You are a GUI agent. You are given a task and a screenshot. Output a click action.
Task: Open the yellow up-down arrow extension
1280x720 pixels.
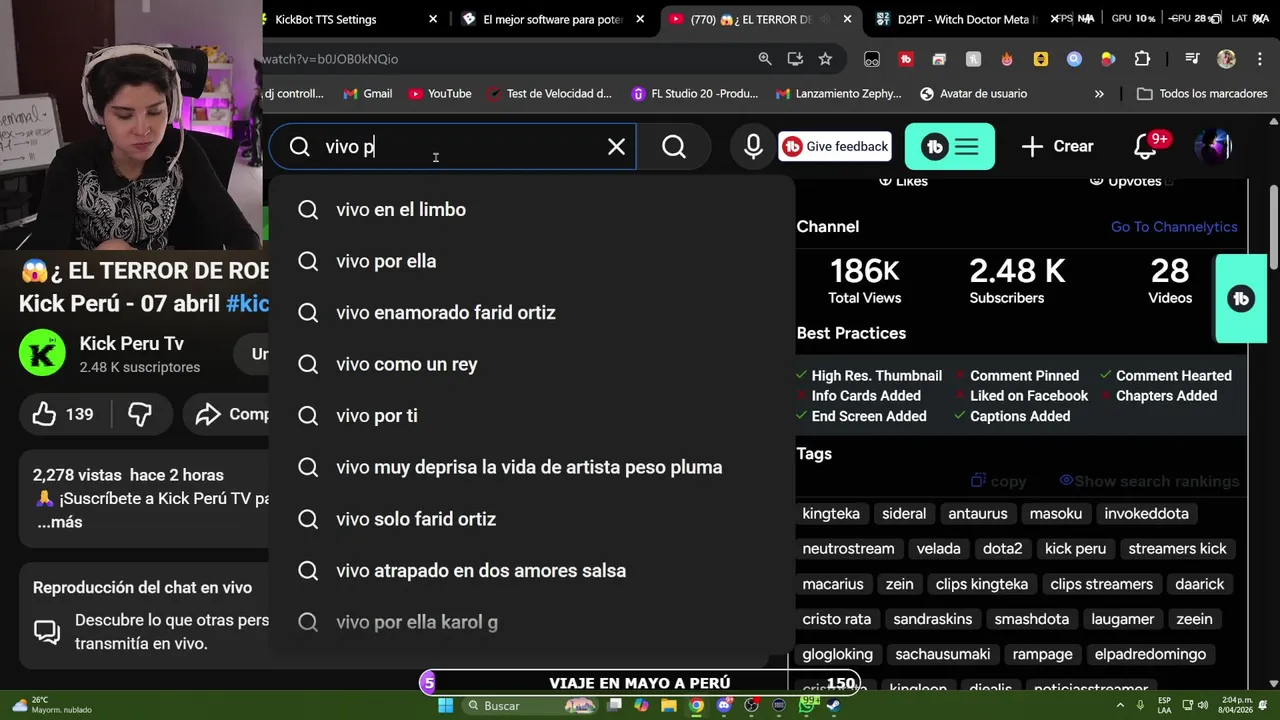click(x=1041, y=59)
